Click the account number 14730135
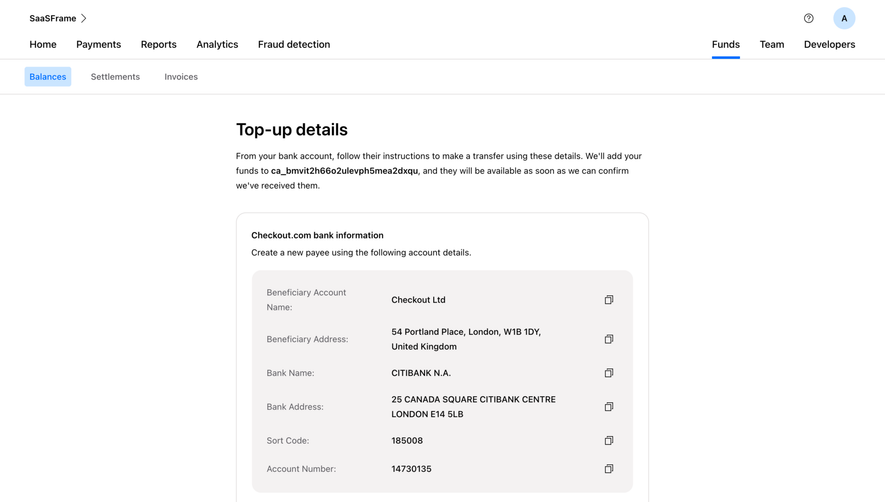 tap(411, 469)
